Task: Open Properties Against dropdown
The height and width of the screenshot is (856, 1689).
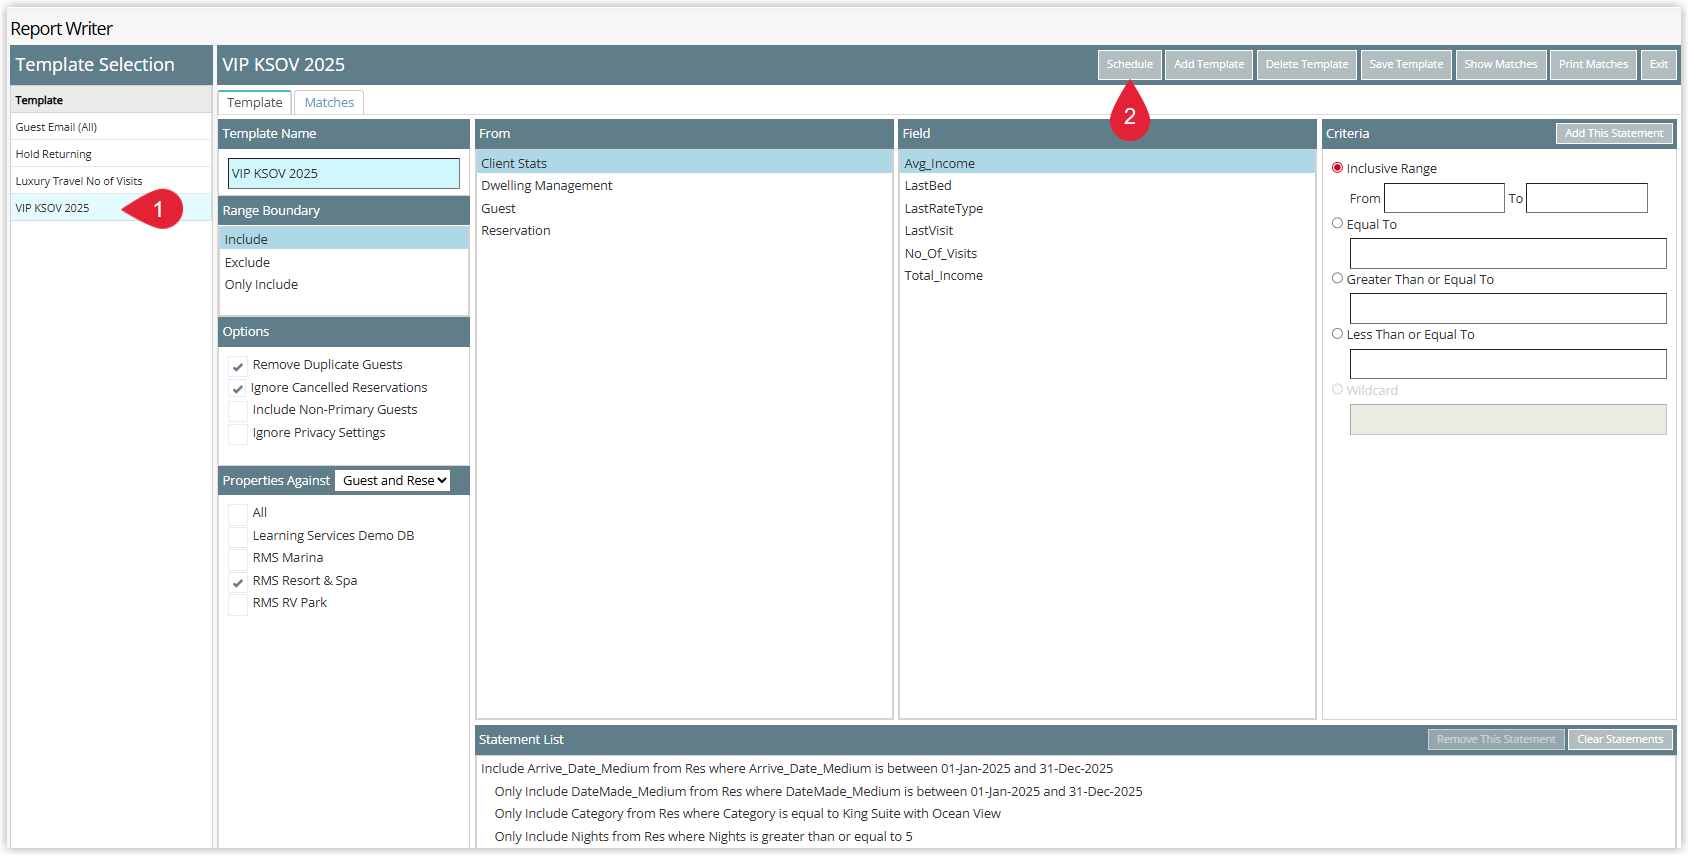Action: pyautogui.click(x=393, y=481)
